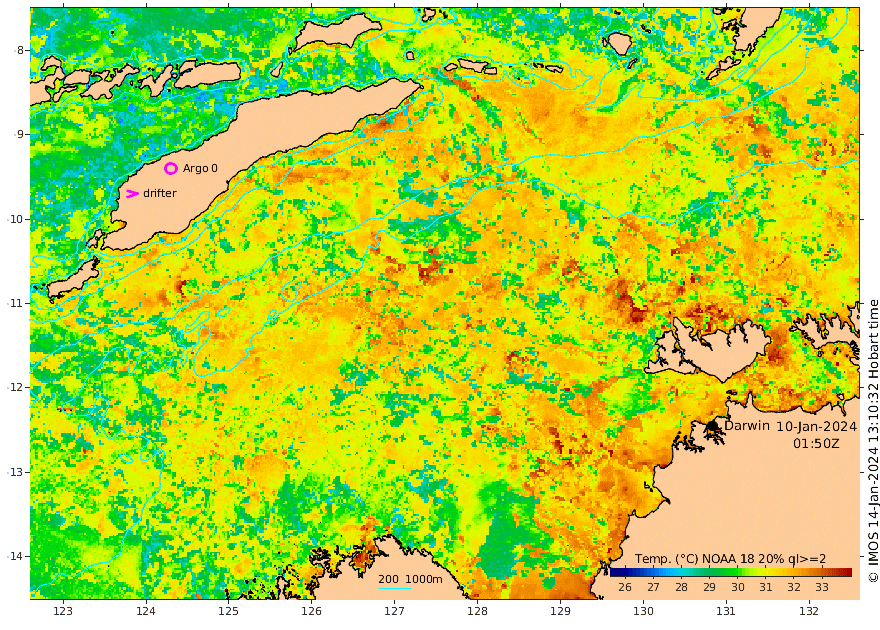Click latitude label -14 on left axis
Image resolution: width=880 pixels, height=630 pixels.
pyautogui.click(x=16, y=557)
